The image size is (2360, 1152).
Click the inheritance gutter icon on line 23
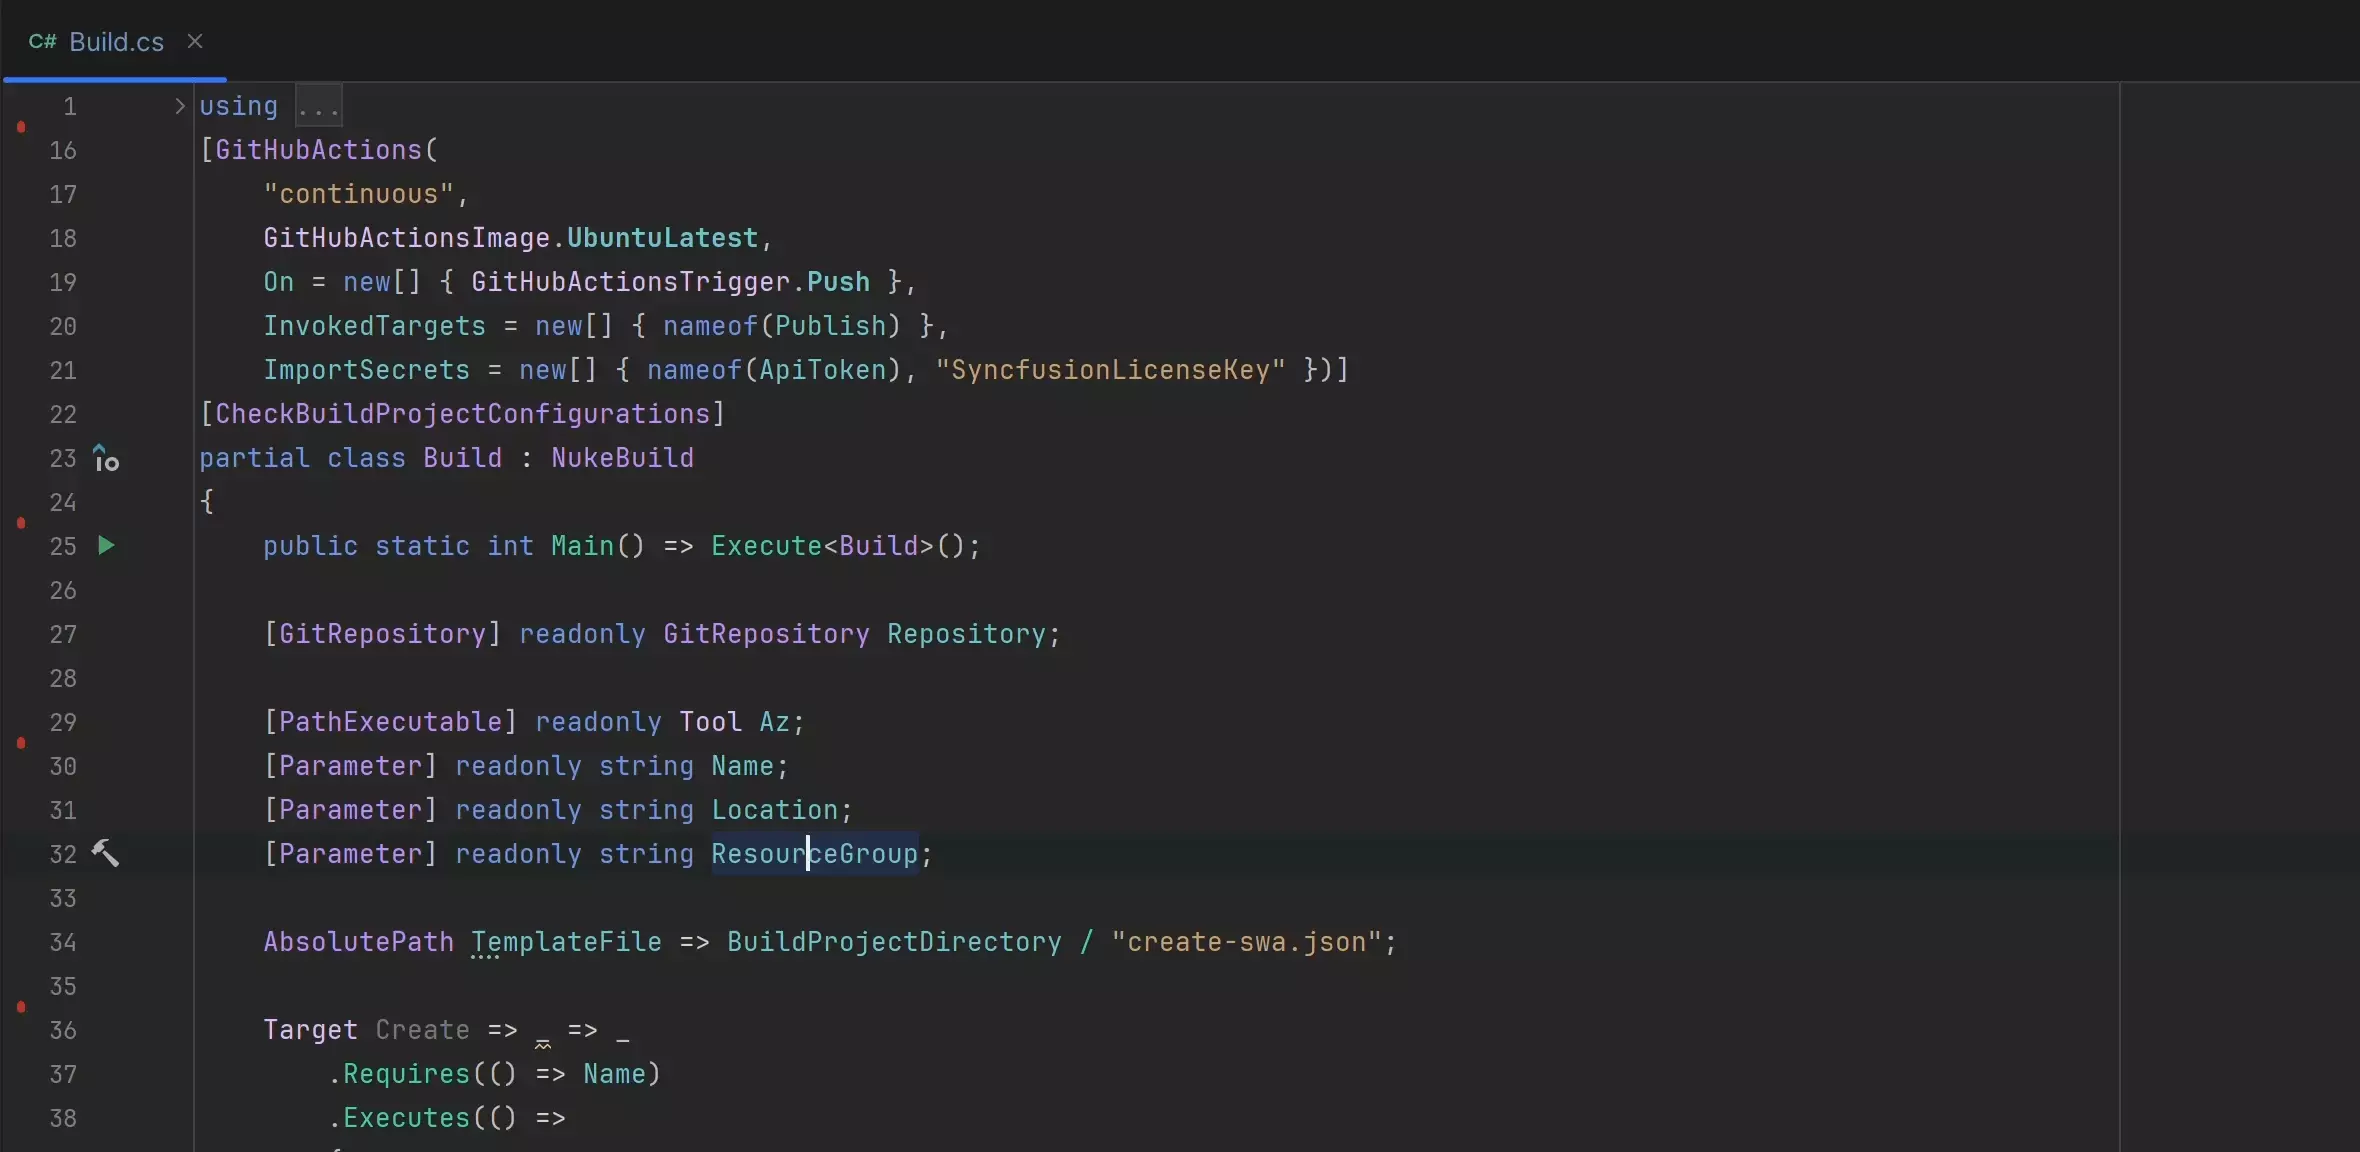coord(106,459)
